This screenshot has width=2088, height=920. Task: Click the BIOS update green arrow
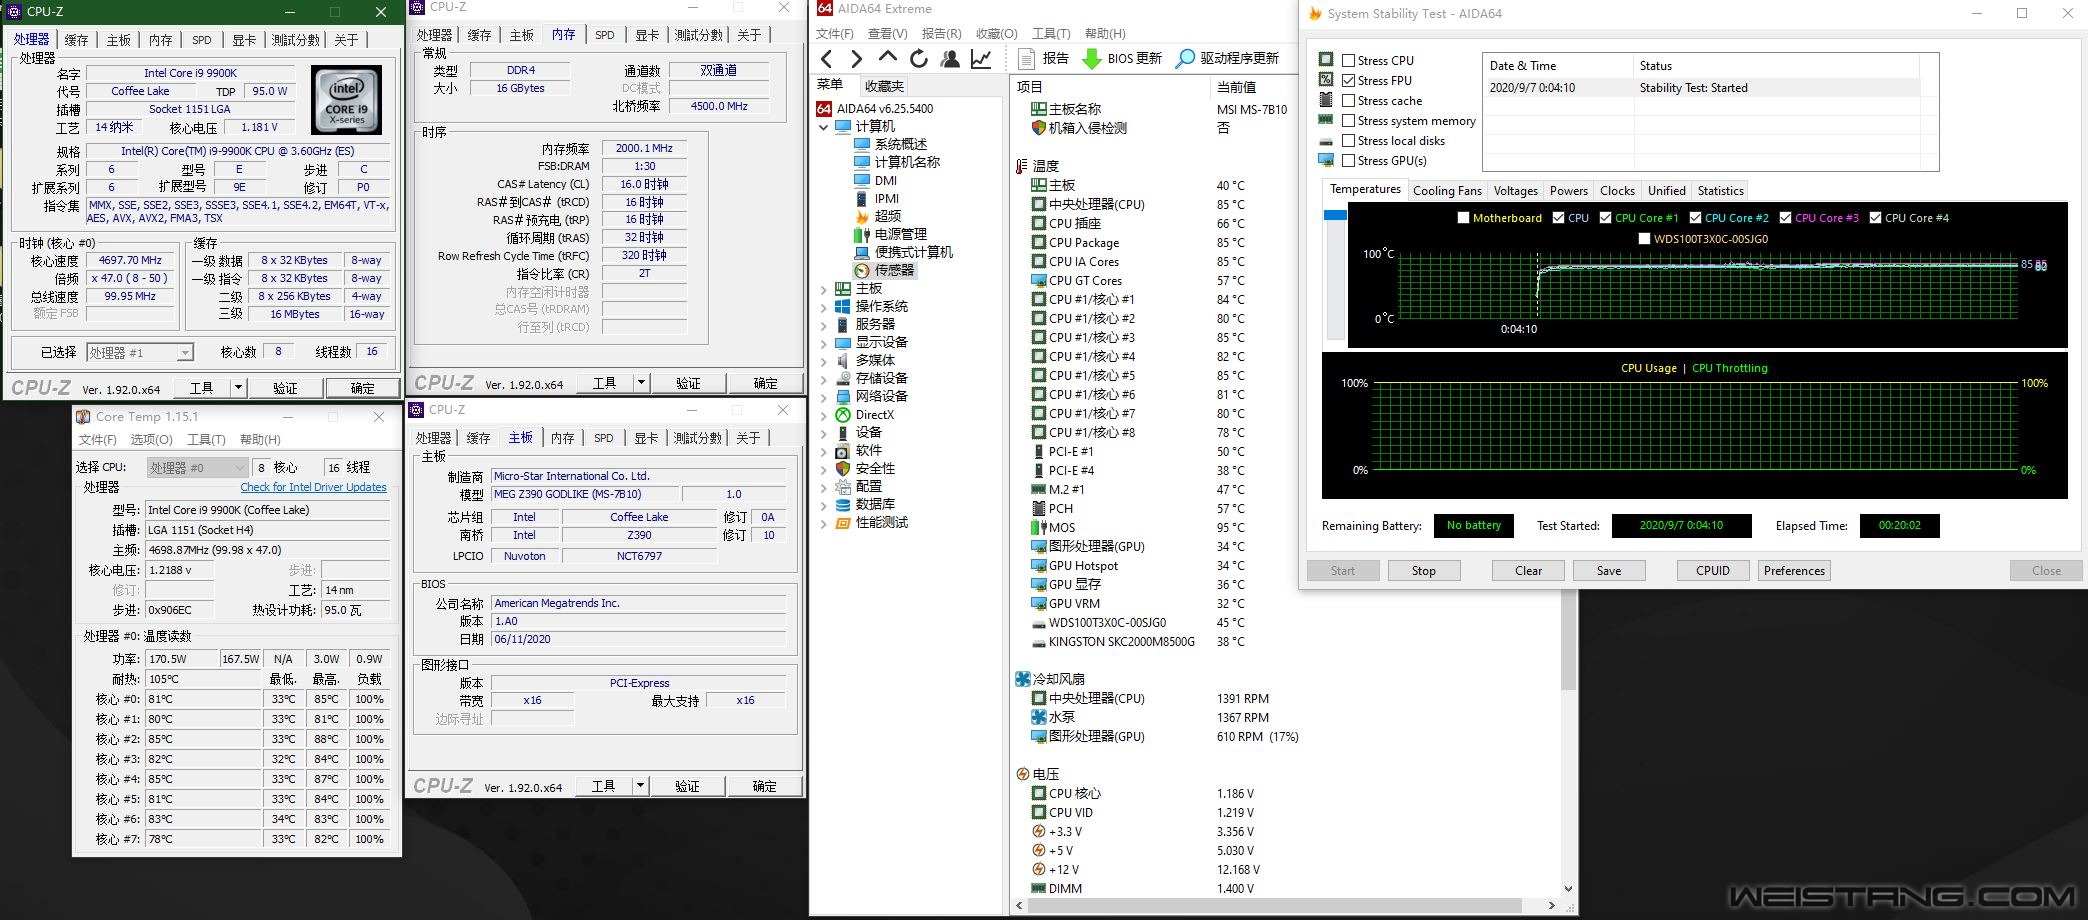coord(1092,59)
